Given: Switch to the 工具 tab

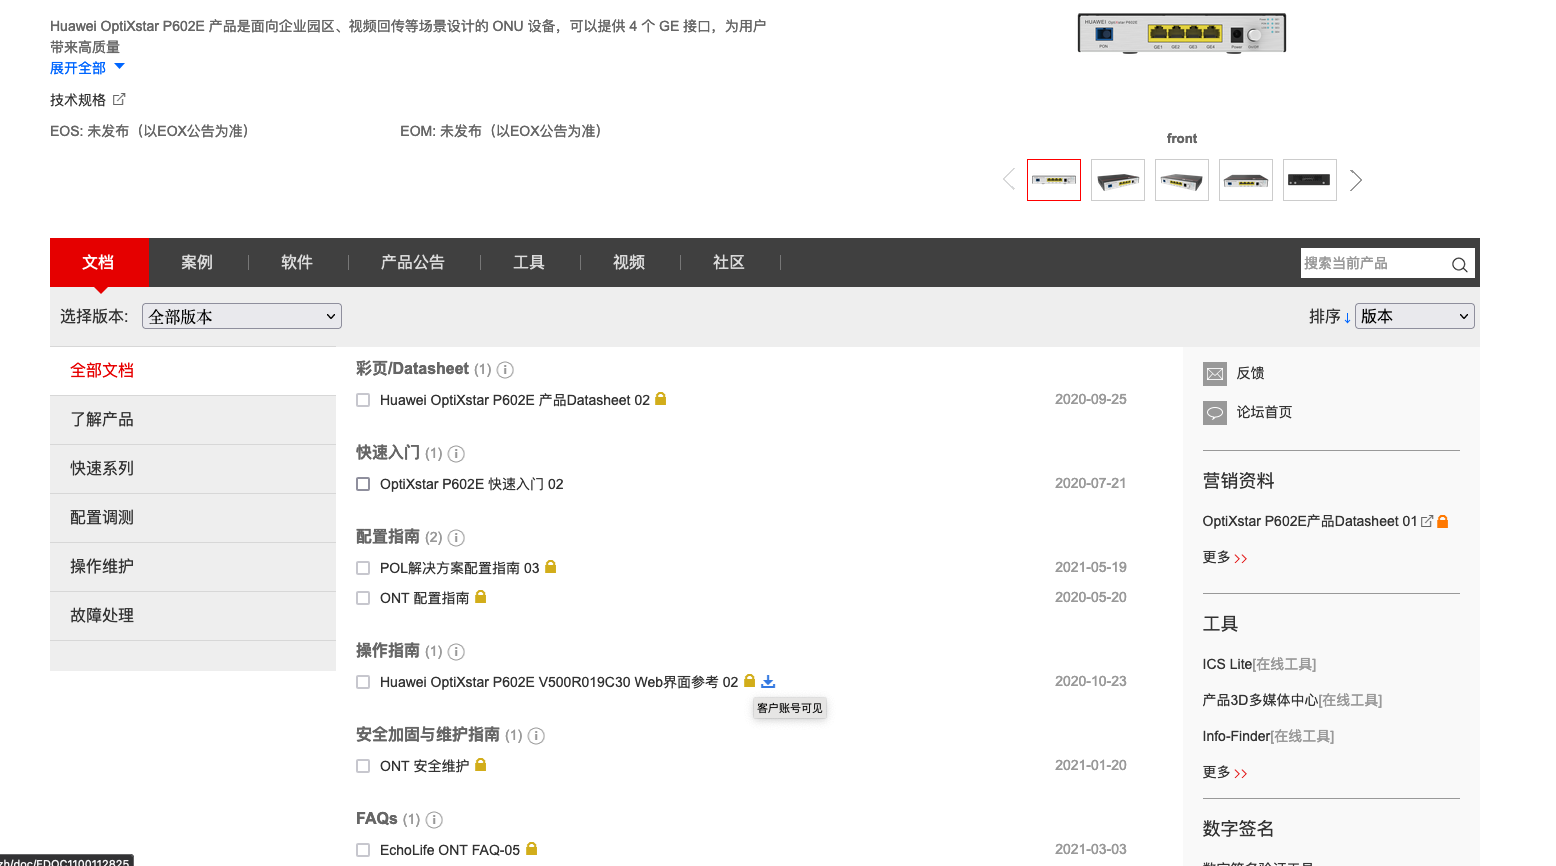Looking at the screenshot, I should click(529, 262).
